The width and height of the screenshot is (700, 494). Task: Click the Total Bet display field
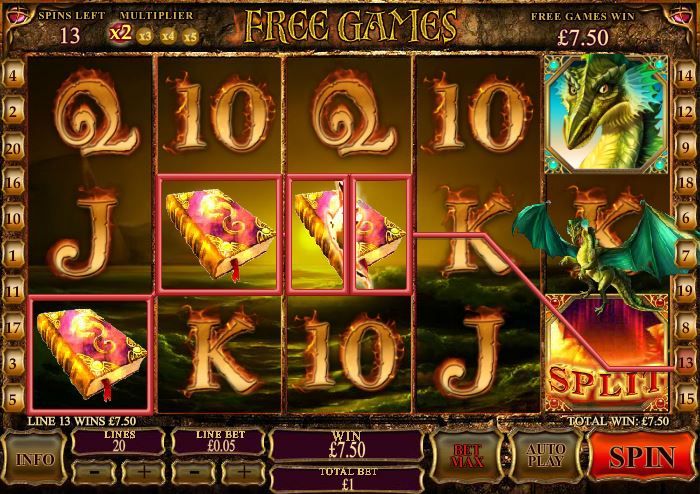pos(347,479)
